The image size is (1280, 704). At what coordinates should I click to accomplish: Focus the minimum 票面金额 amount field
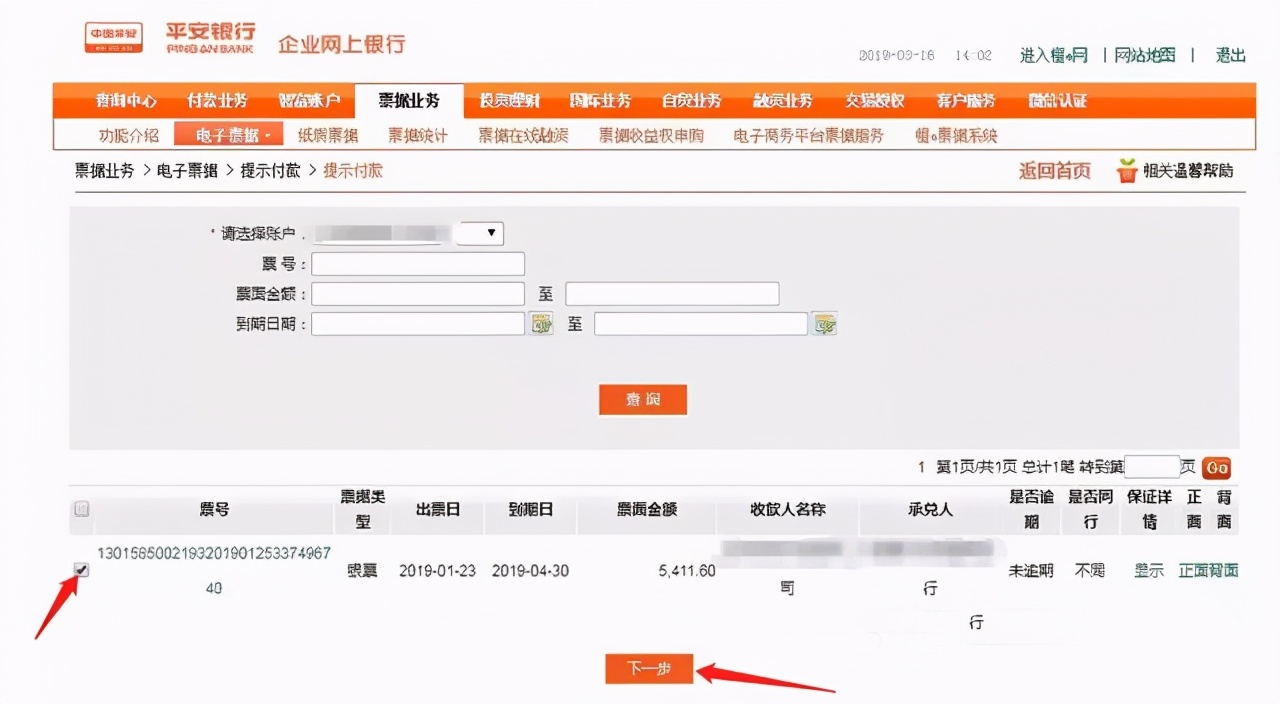[418, 293]
